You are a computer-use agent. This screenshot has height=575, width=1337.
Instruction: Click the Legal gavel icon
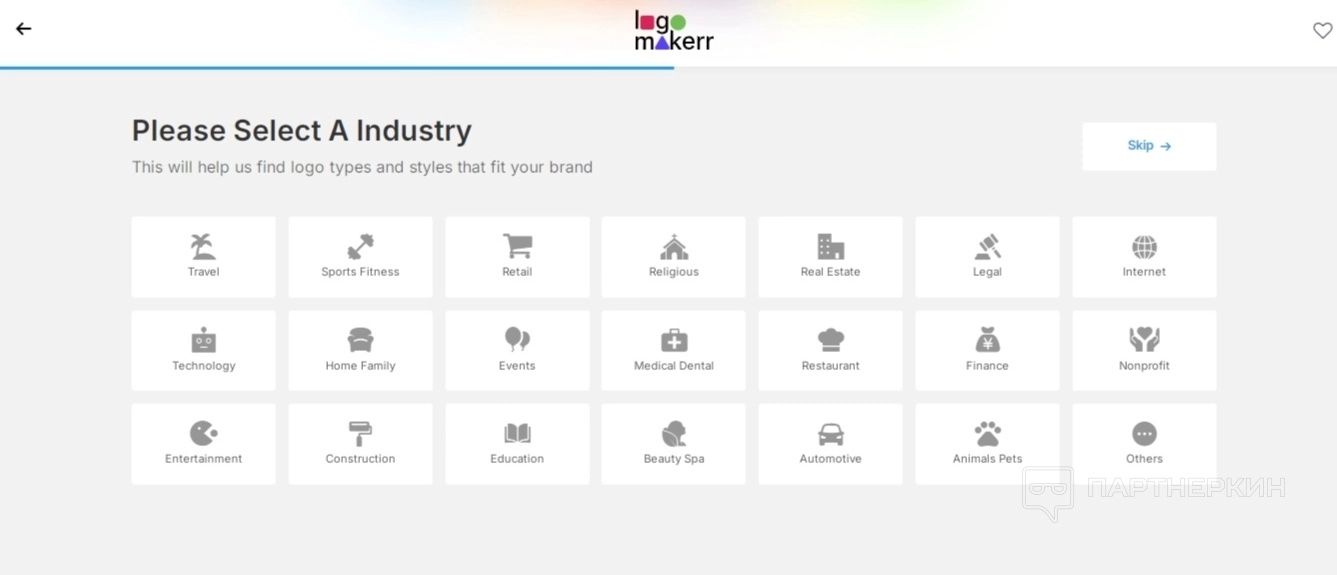point(987,246)
